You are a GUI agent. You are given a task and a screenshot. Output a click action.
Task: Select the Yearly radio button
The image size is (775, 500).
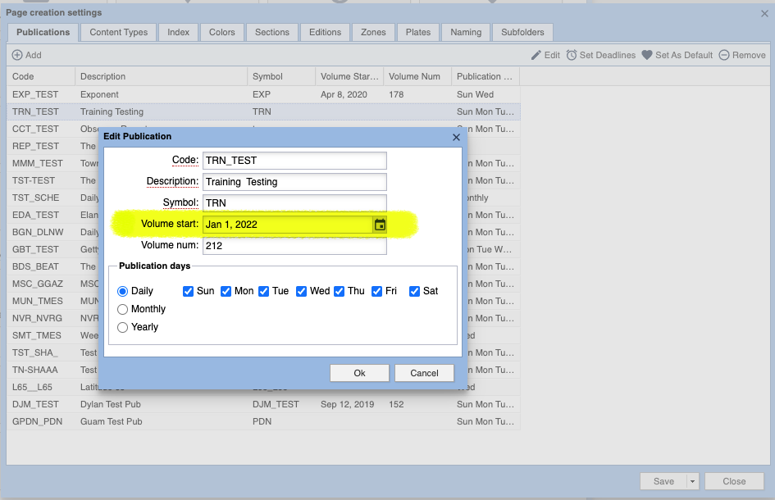click(x=123, y=327)
